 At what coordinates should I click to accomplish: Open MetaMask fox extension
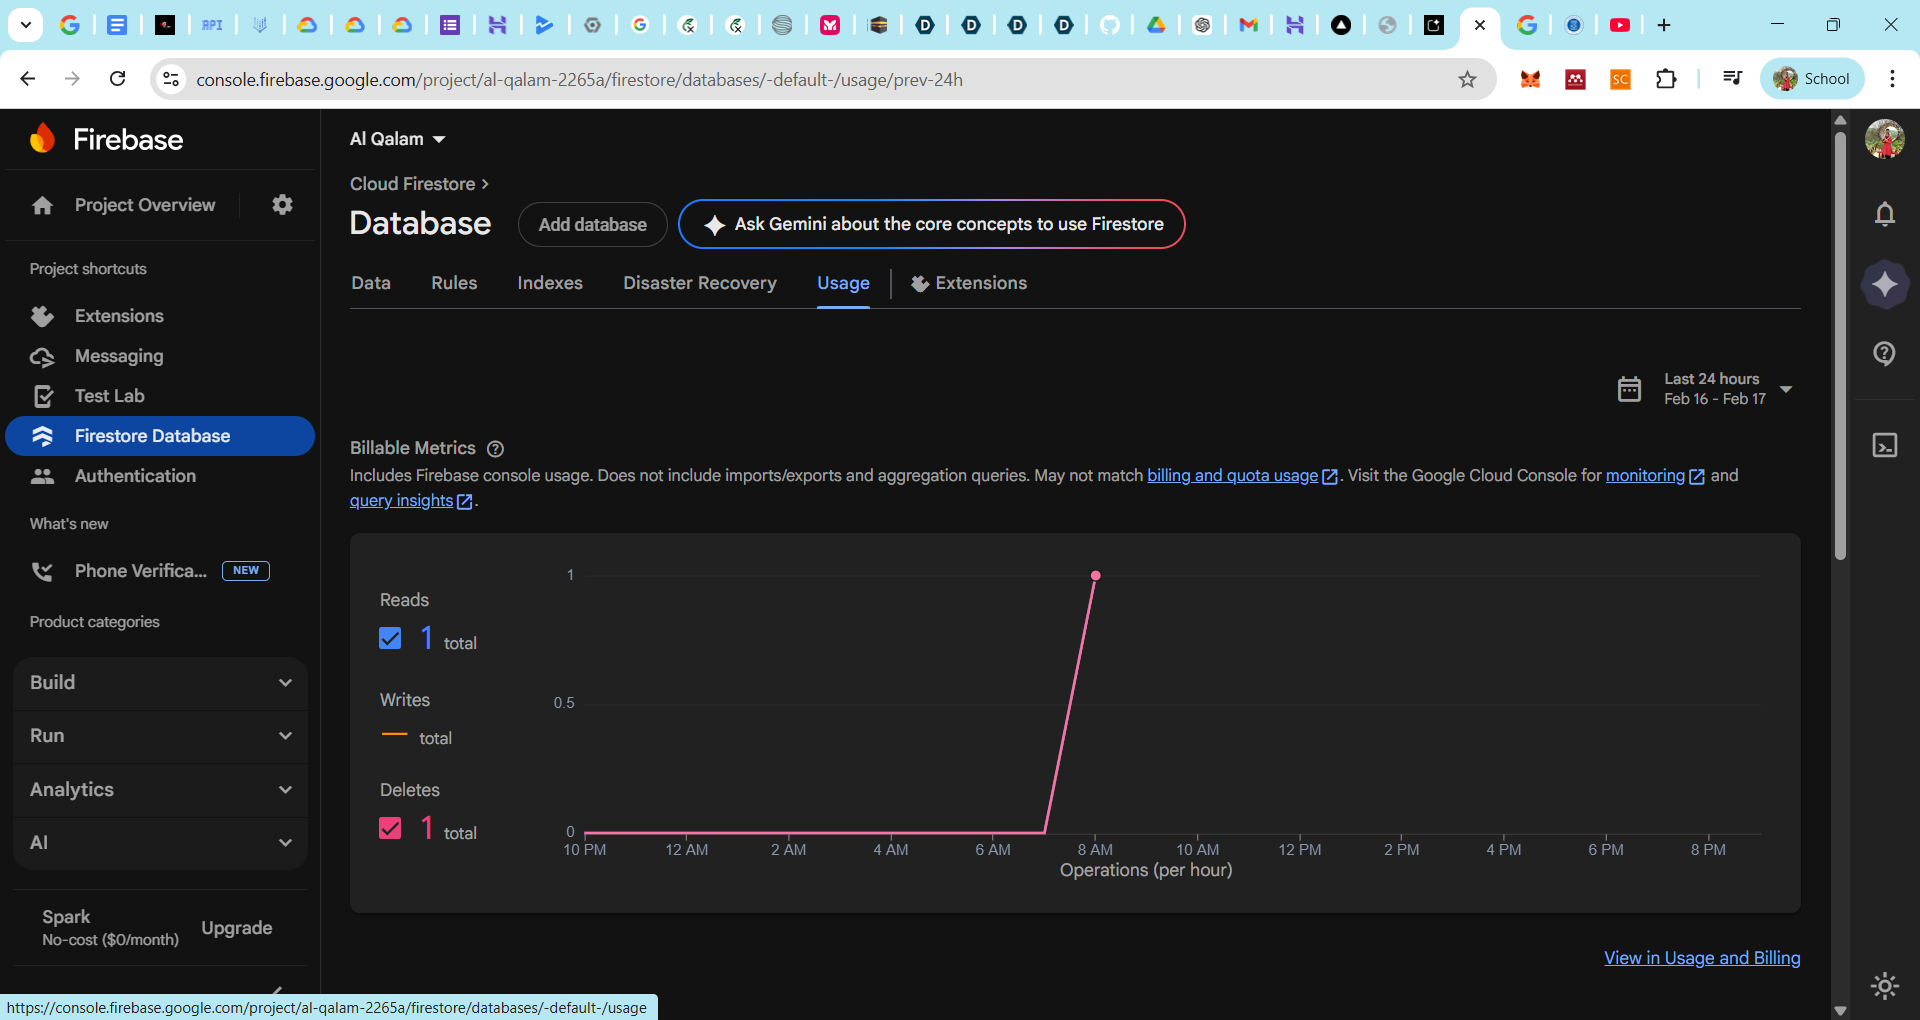point(1530,79)
